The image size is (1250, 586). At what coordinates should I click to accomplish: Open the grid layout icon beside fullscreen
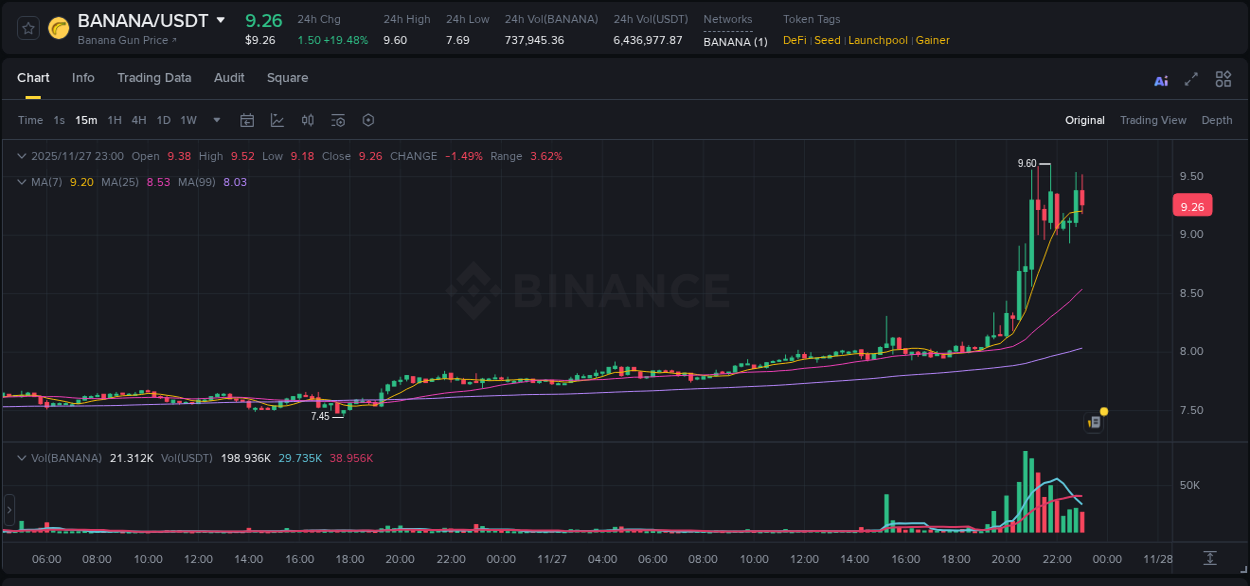point(1222,79)
